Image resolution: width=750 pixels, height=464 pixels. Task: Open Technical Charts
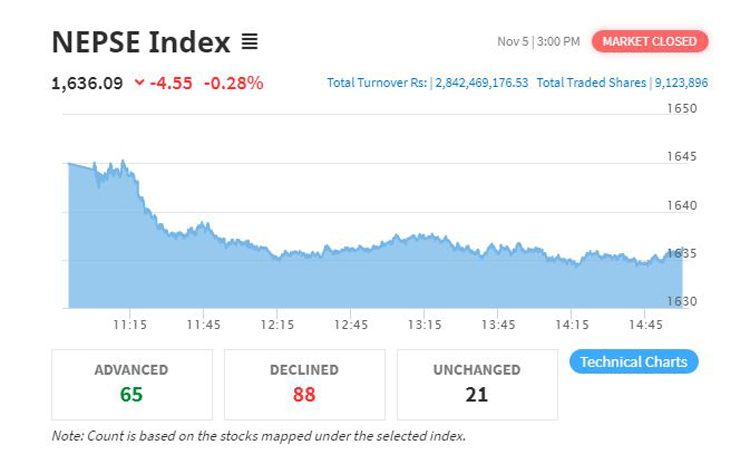click(x=634, y=361)
